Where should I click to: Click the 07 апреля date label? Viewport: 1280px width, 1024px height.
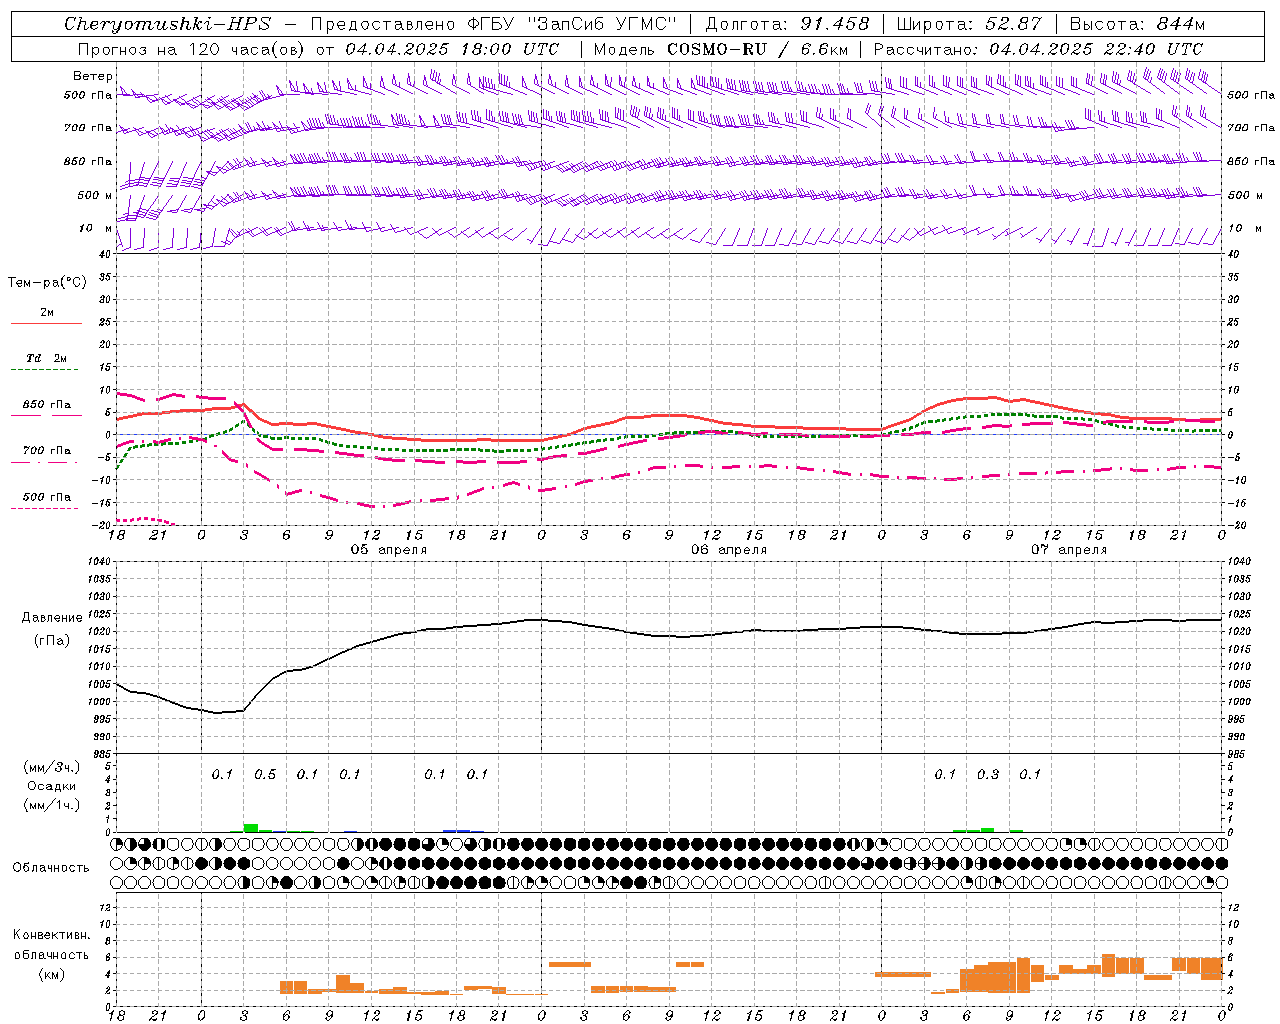pyautogui.click(x=1069, y=550)
